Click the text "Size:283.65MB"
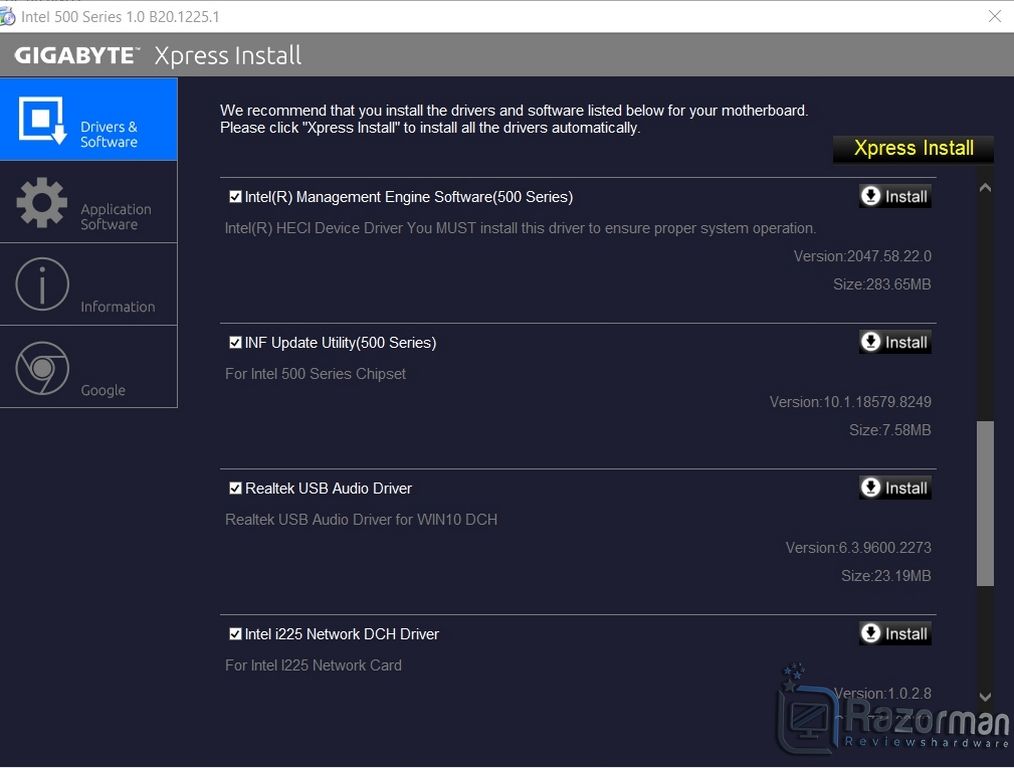The width and height of the screenshot is (1014, 768). point(882,284)
